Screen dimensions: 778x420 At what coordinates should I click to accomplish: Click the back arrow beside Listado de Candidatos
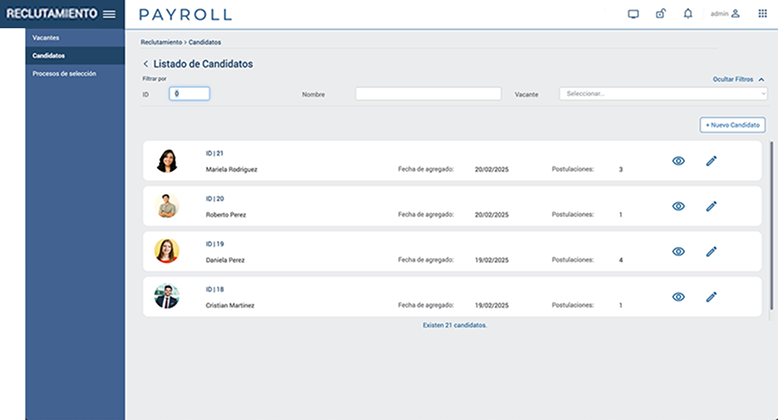pyautogui.click(x=146, y=64)
